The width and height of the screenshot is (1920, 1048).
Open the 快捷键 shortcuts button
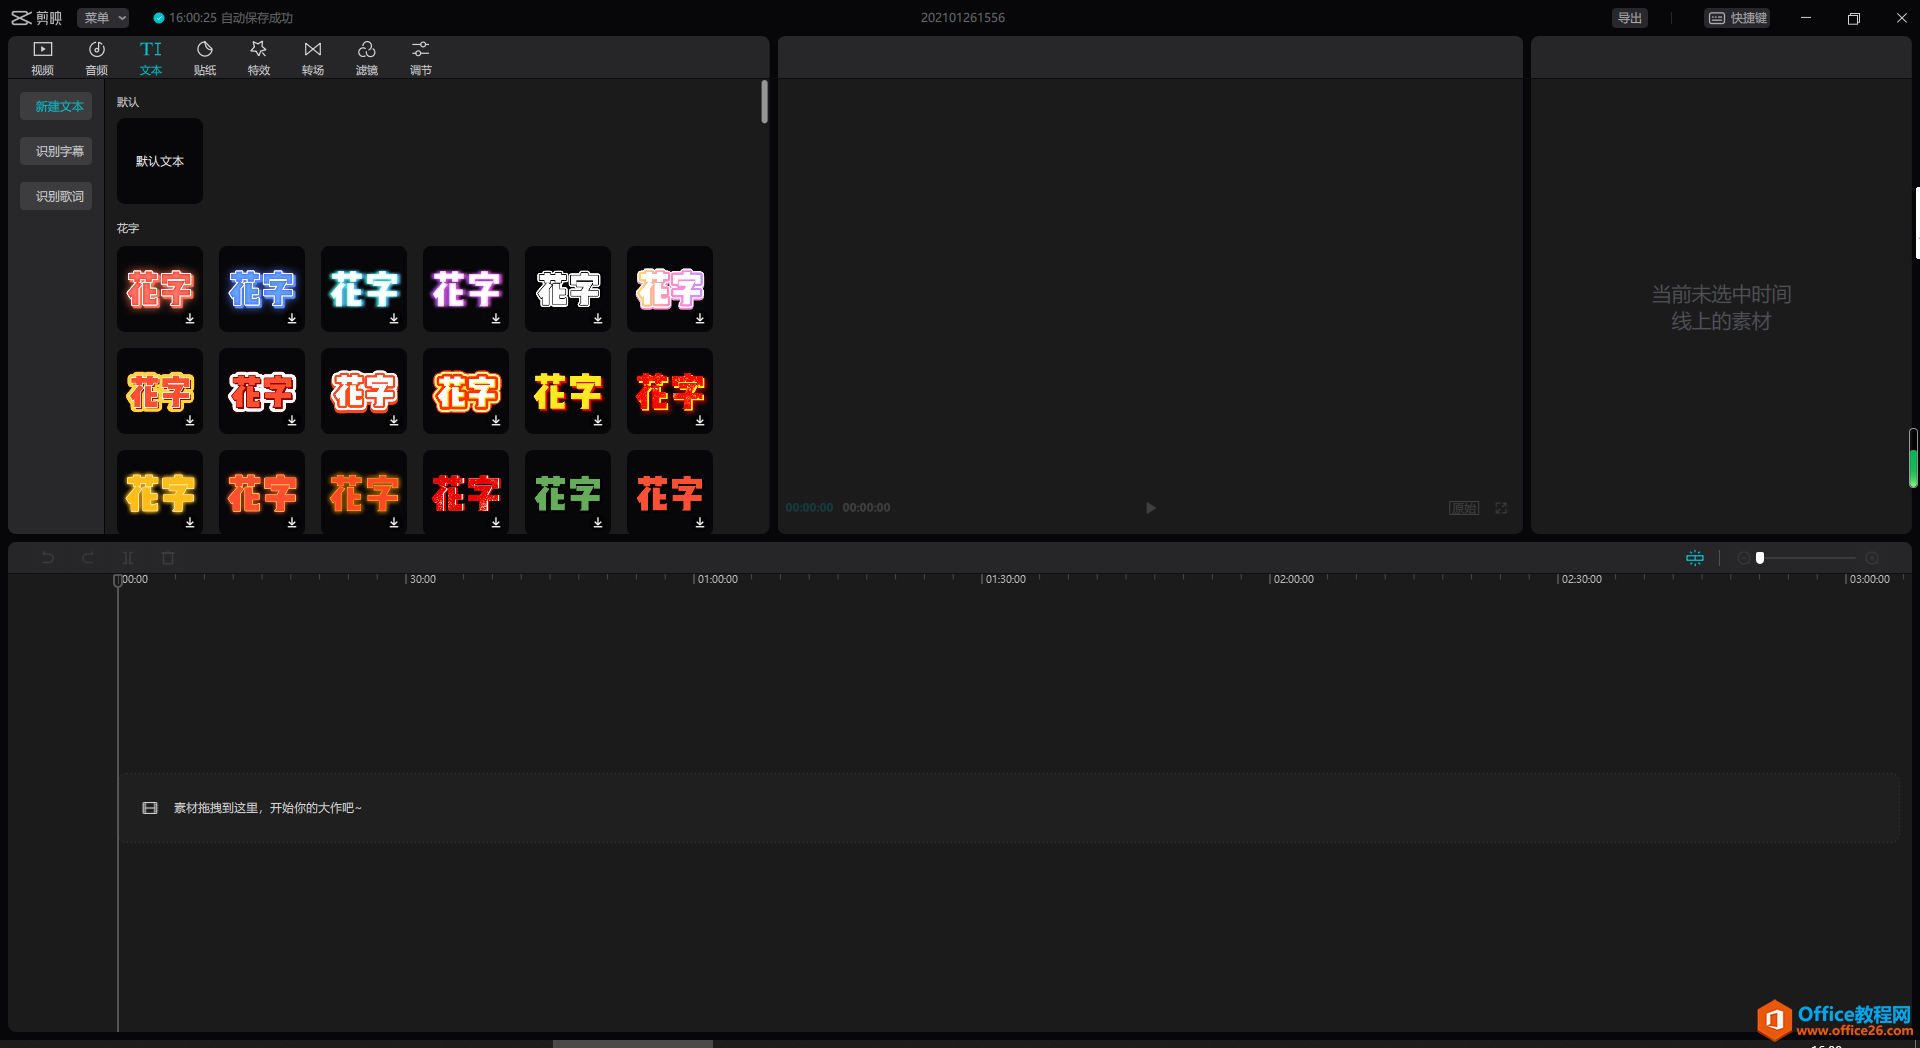coord(1738,18)
